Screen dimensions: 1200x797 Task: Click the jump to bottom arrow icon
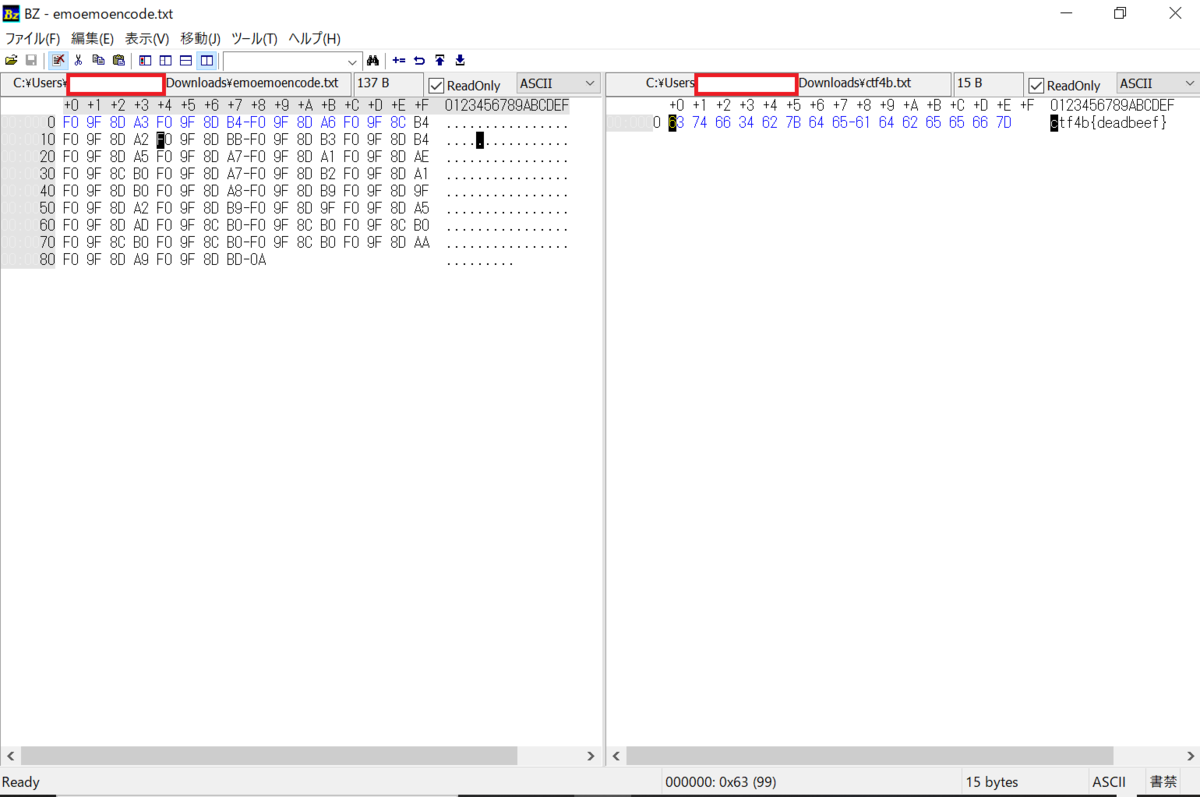(460, 60)
